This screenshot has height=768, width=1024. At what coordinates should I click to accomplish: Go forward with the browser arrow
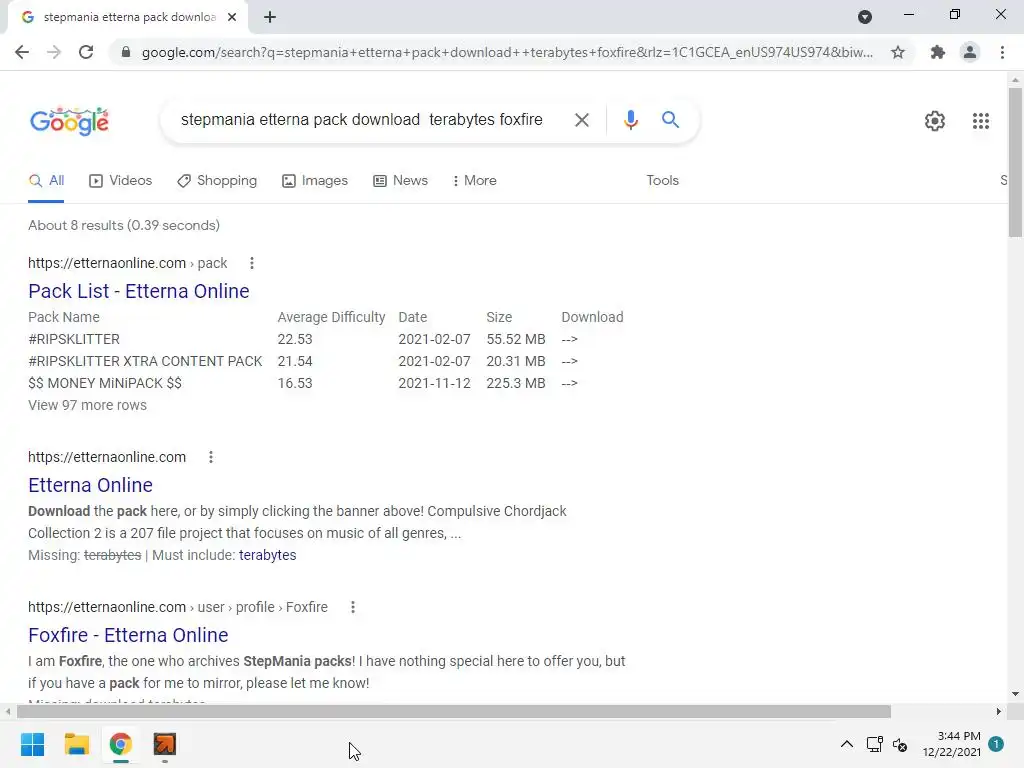point(54,52)
